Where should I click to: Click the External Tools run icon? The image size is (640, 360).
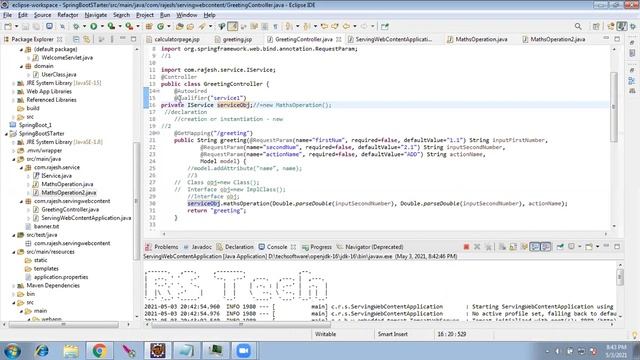[x=129, y=27]
